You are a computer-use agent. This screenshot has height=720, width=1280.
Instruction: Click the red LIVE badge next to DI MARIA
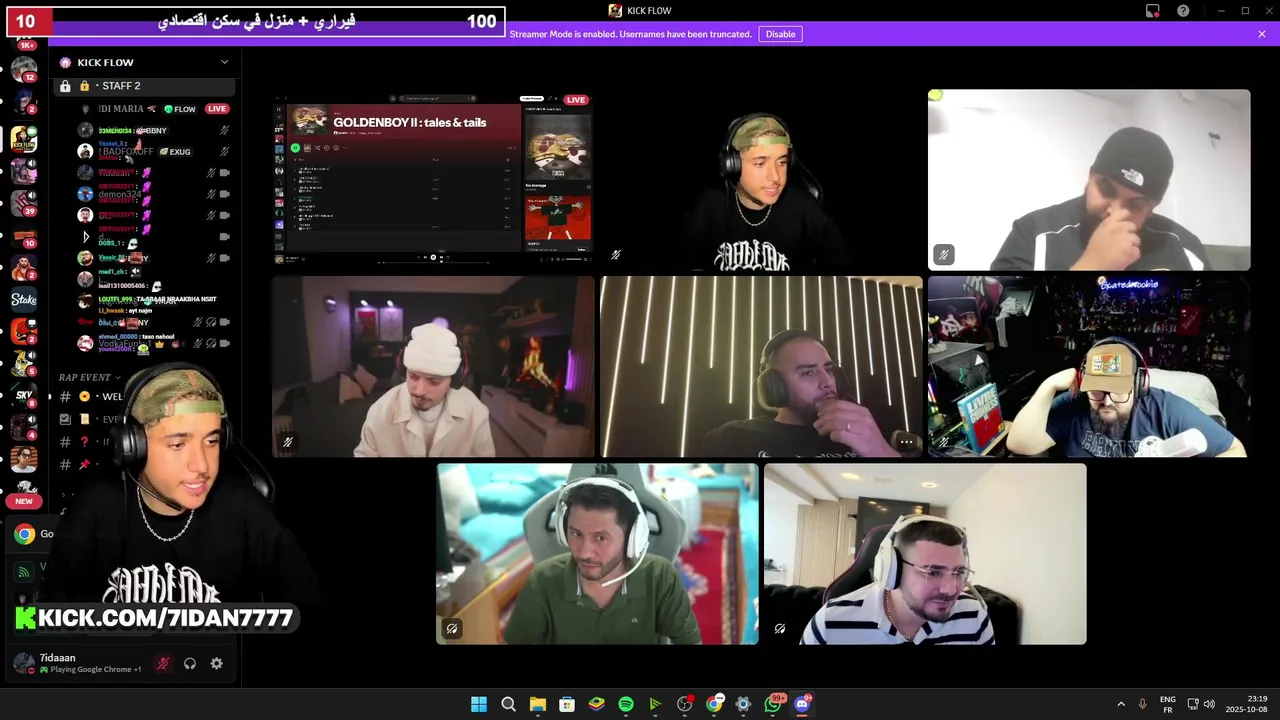click(x=217, y=108)
